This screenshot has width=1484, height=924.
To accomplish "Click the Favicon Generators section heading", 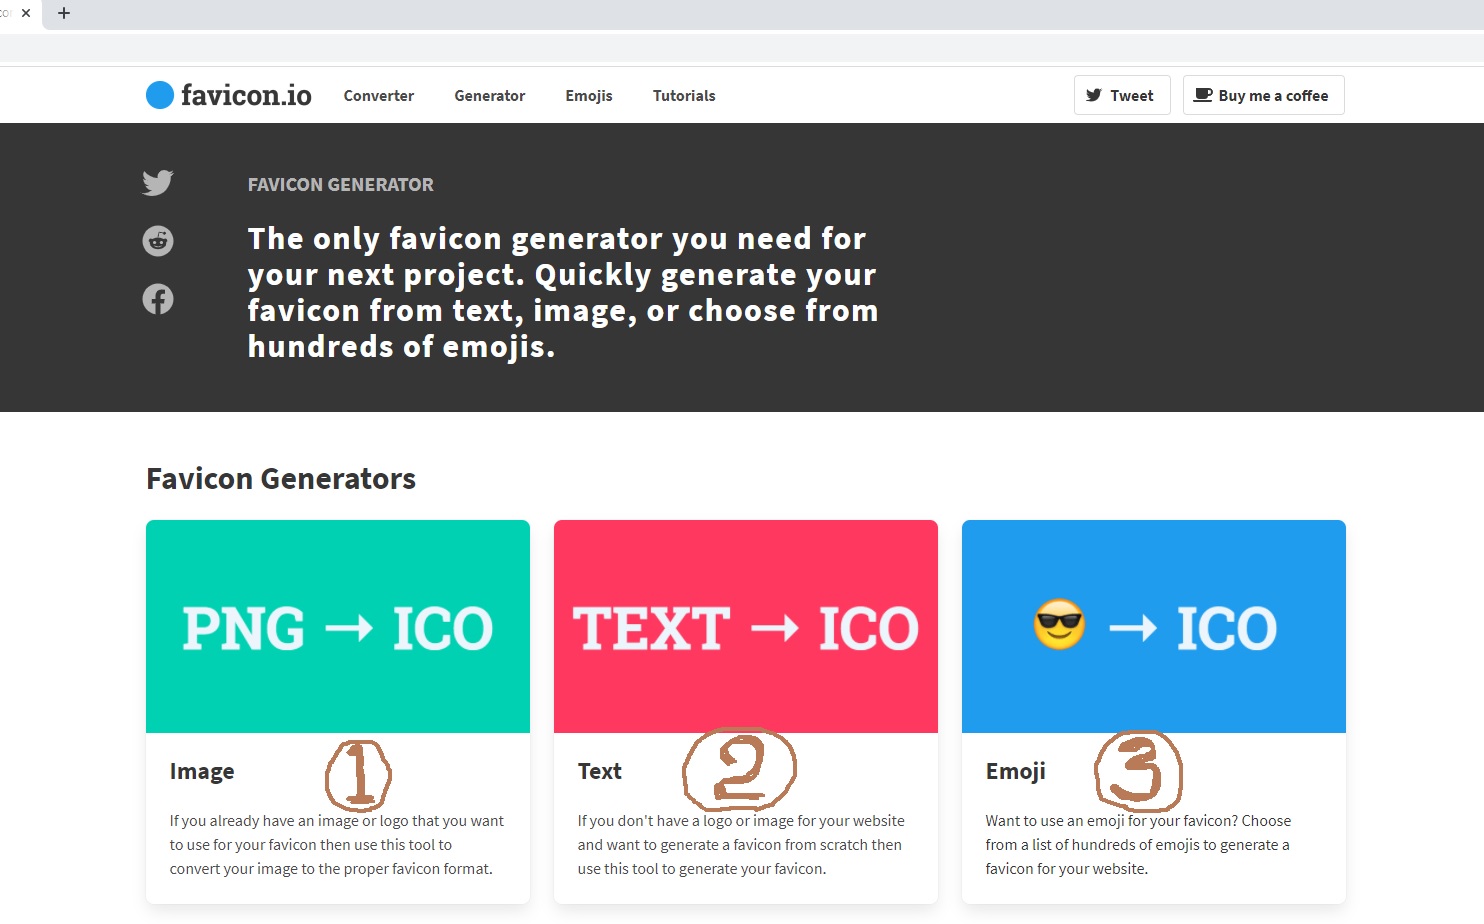I will [x=281, y=479].
